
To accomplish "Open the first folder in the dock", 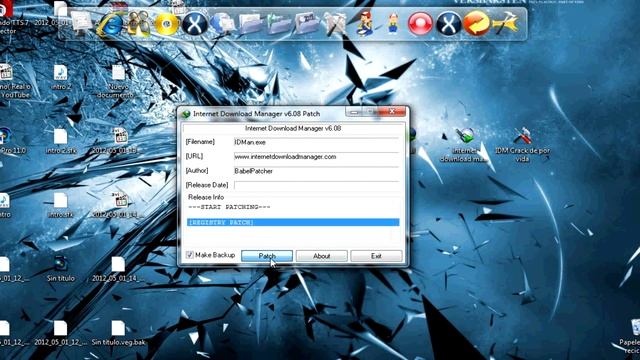I will point(251,24).
